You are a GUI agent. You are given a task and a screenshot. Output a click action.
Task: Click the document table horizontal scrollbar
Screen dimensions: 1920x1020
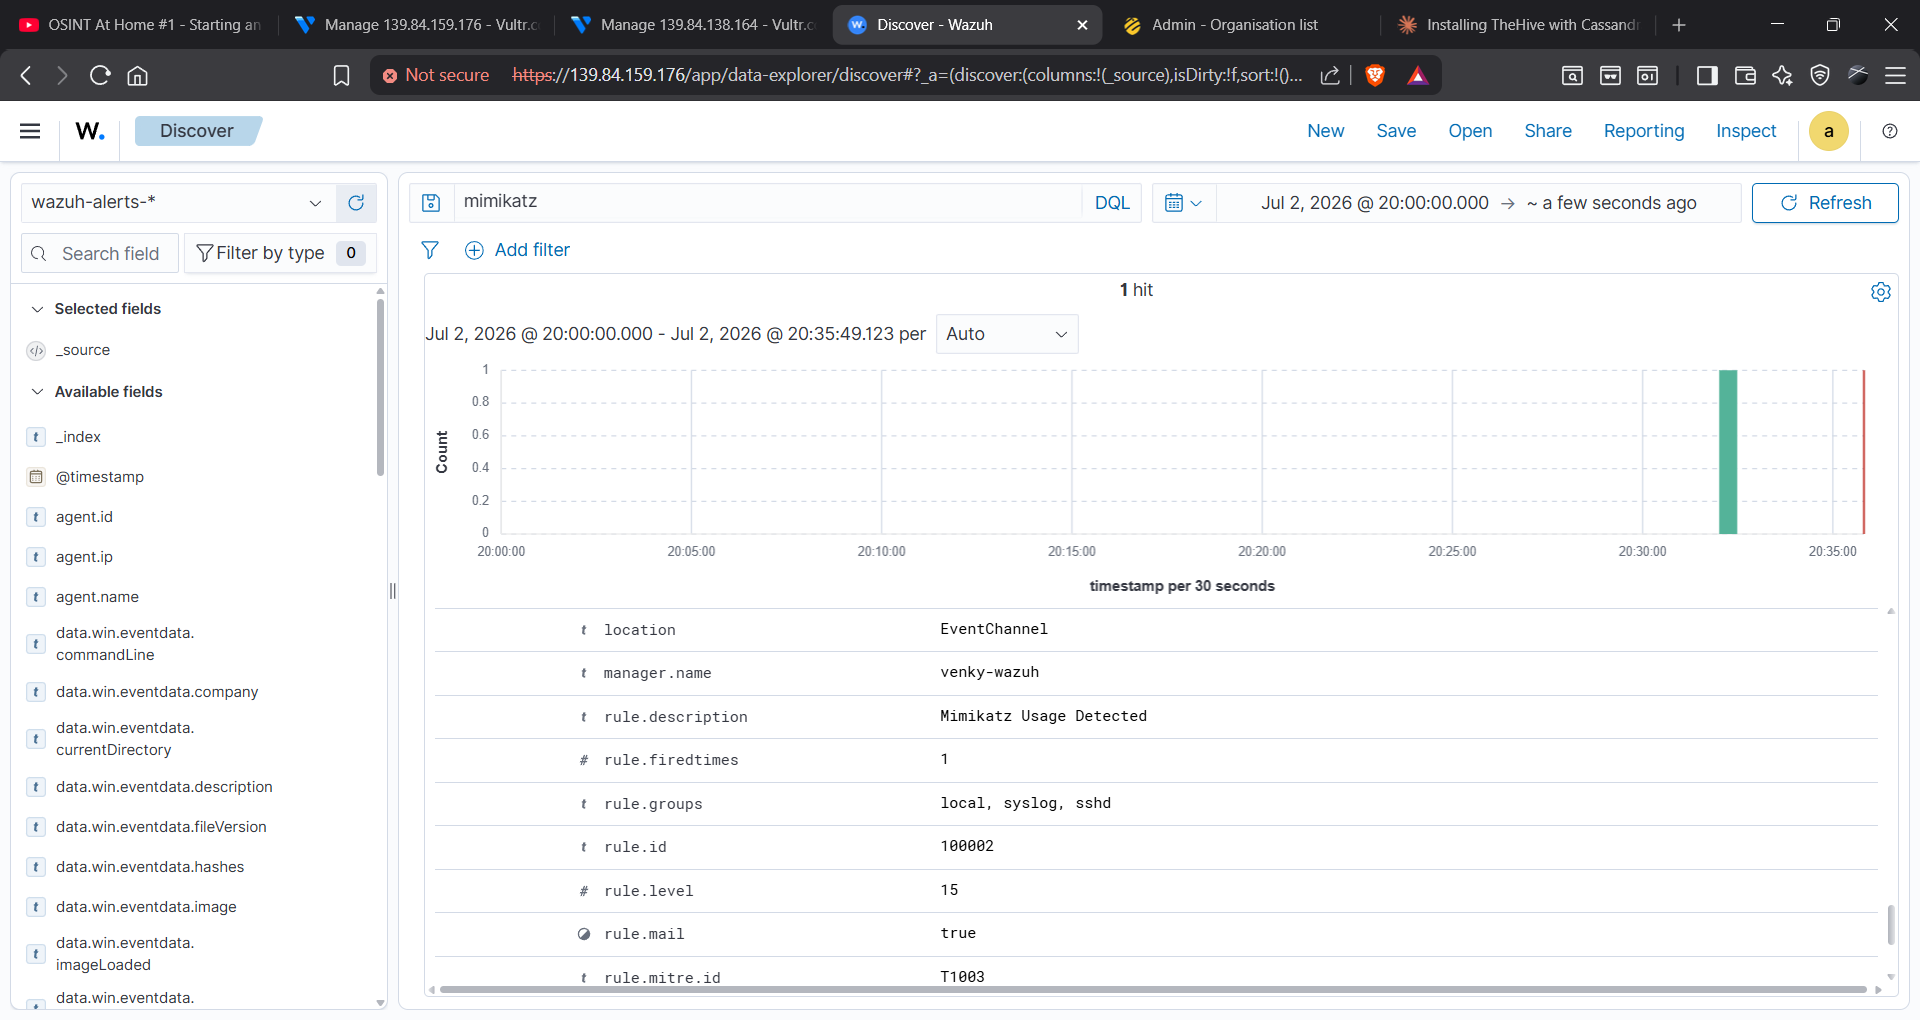pyautogui.click(x=1153, y=990)
